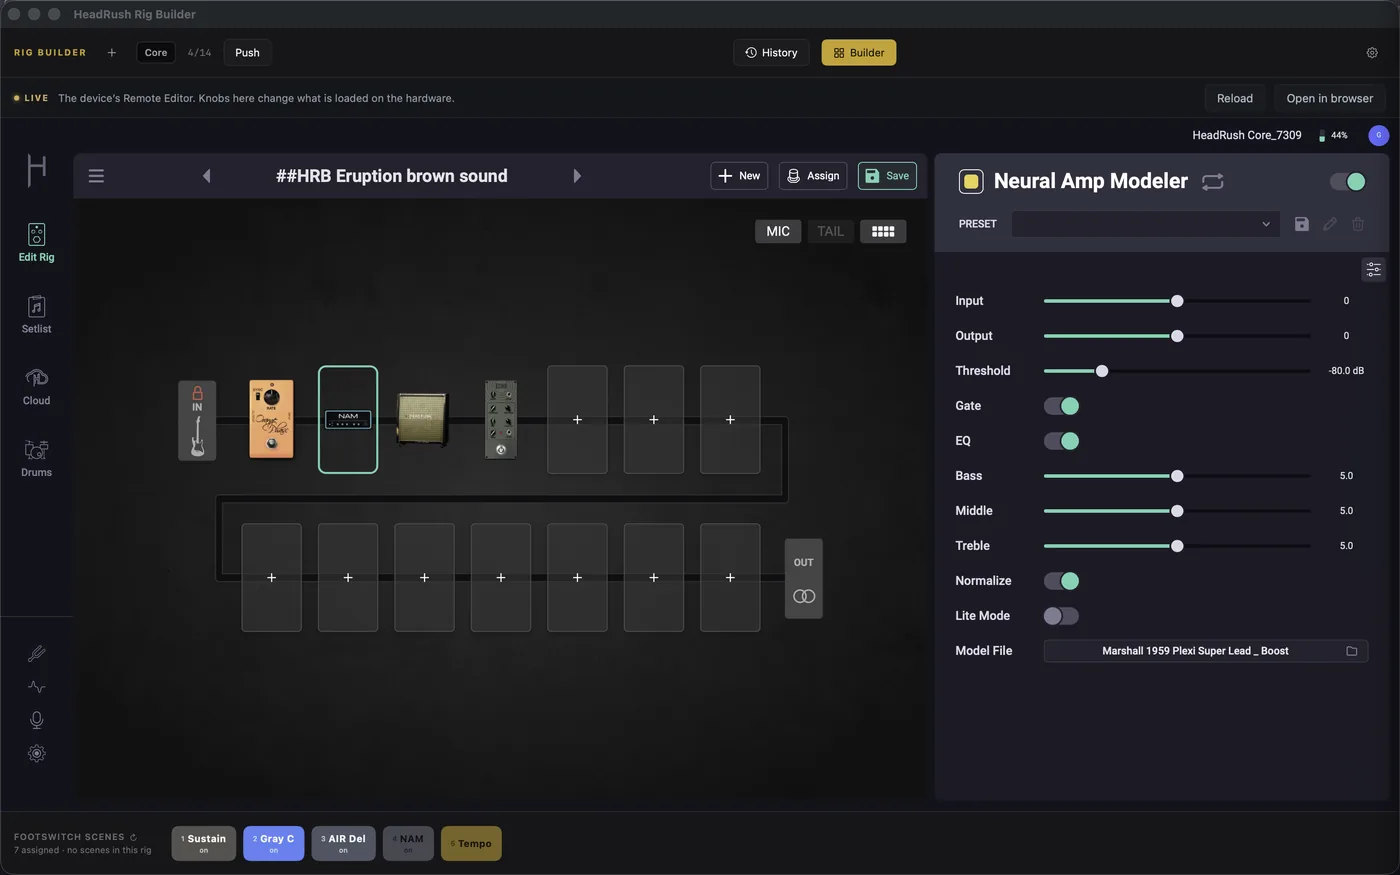Open the Edit Rig view in sidebar

(x=36, y=243)
